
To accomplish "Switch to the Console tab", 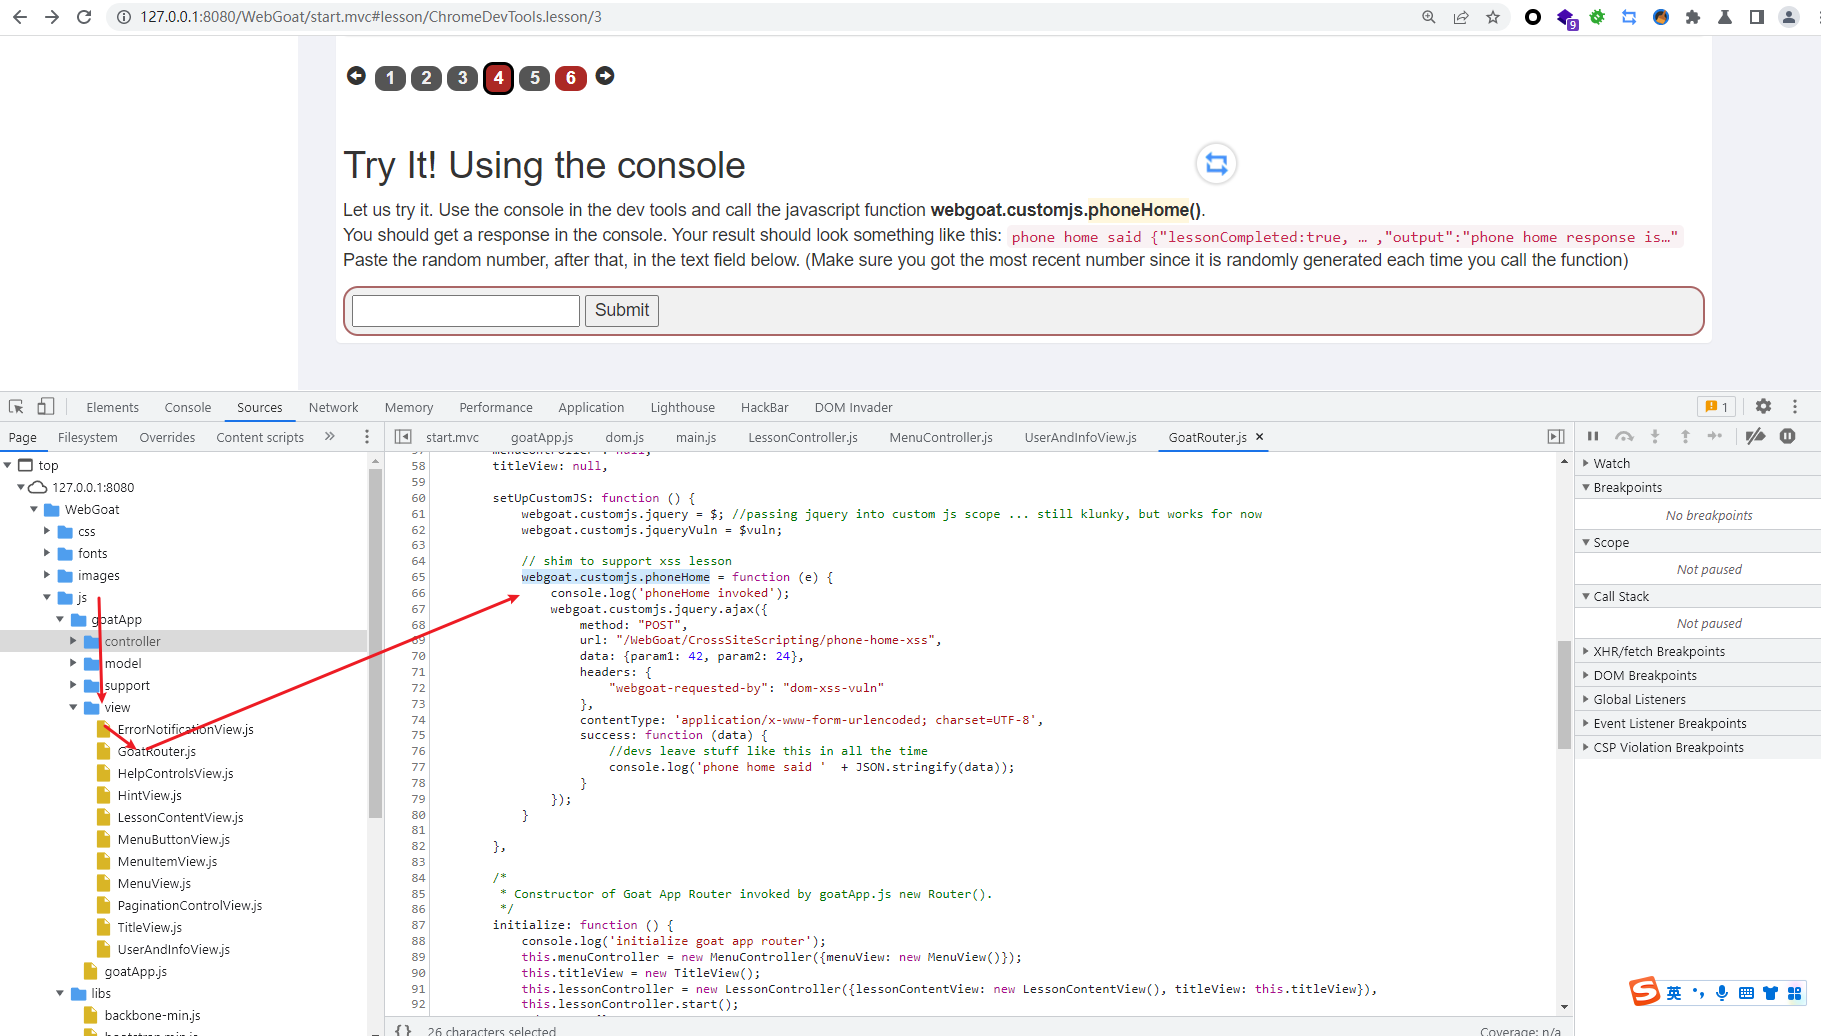I will pyautogui.click(x=188, y=407).
